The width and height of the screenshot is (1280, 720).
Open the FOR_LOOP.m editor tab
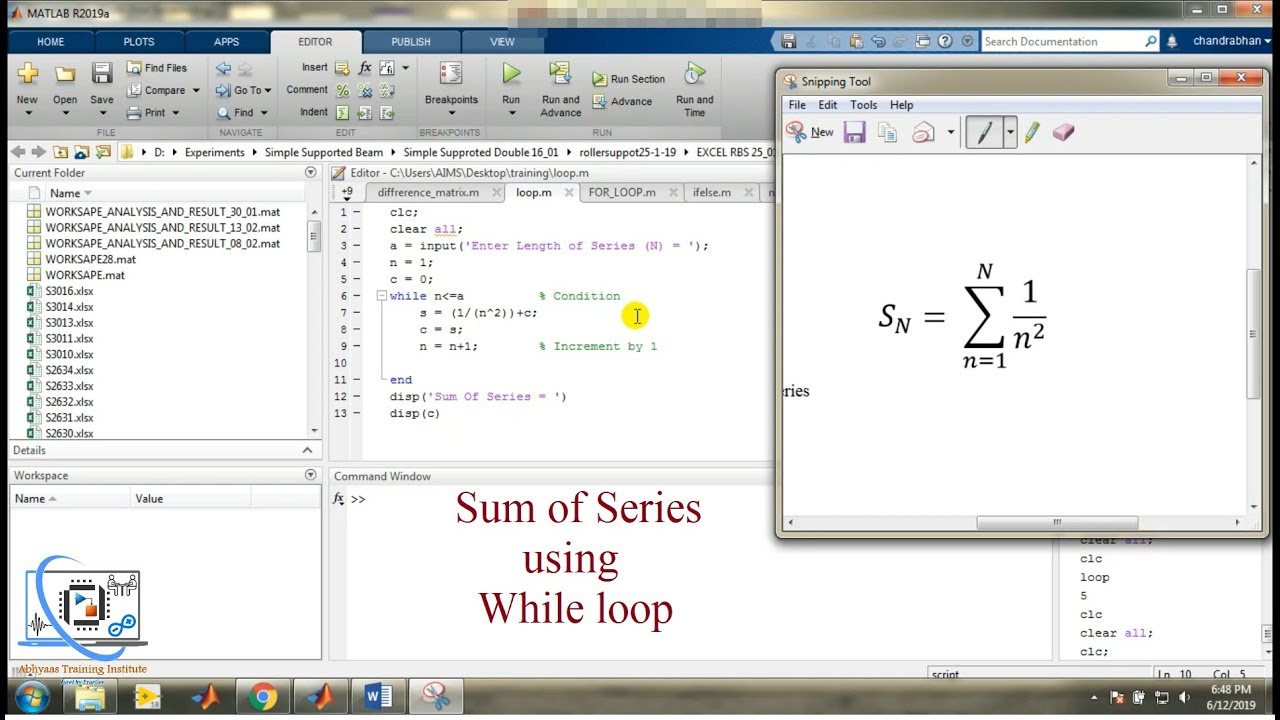pos(621,193)
